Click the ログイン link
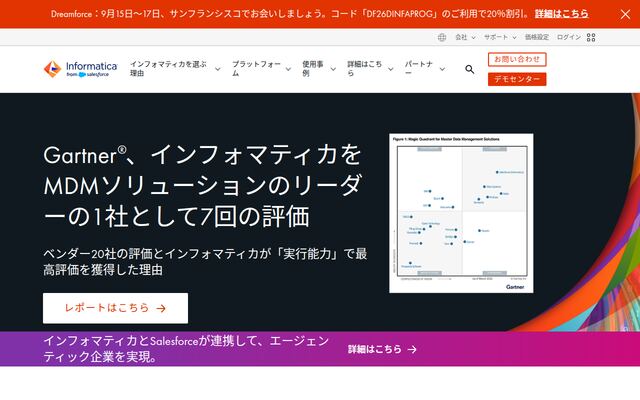 click(x=569, y=37)
